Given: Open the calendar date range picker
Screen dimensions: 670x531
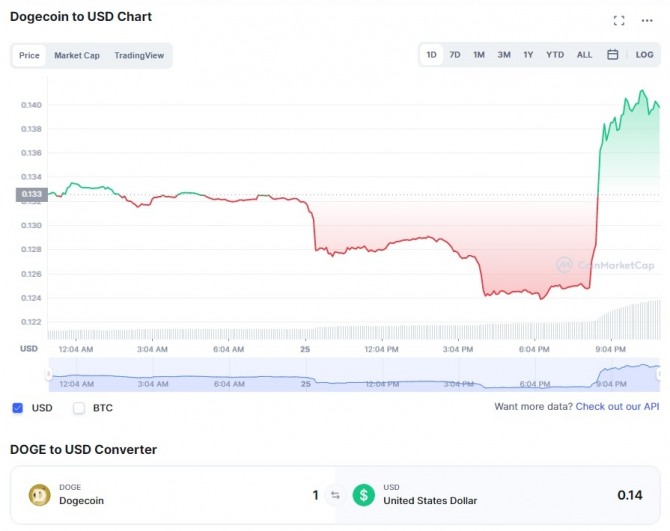Looking at the screenshot, I should click(612, 55).
